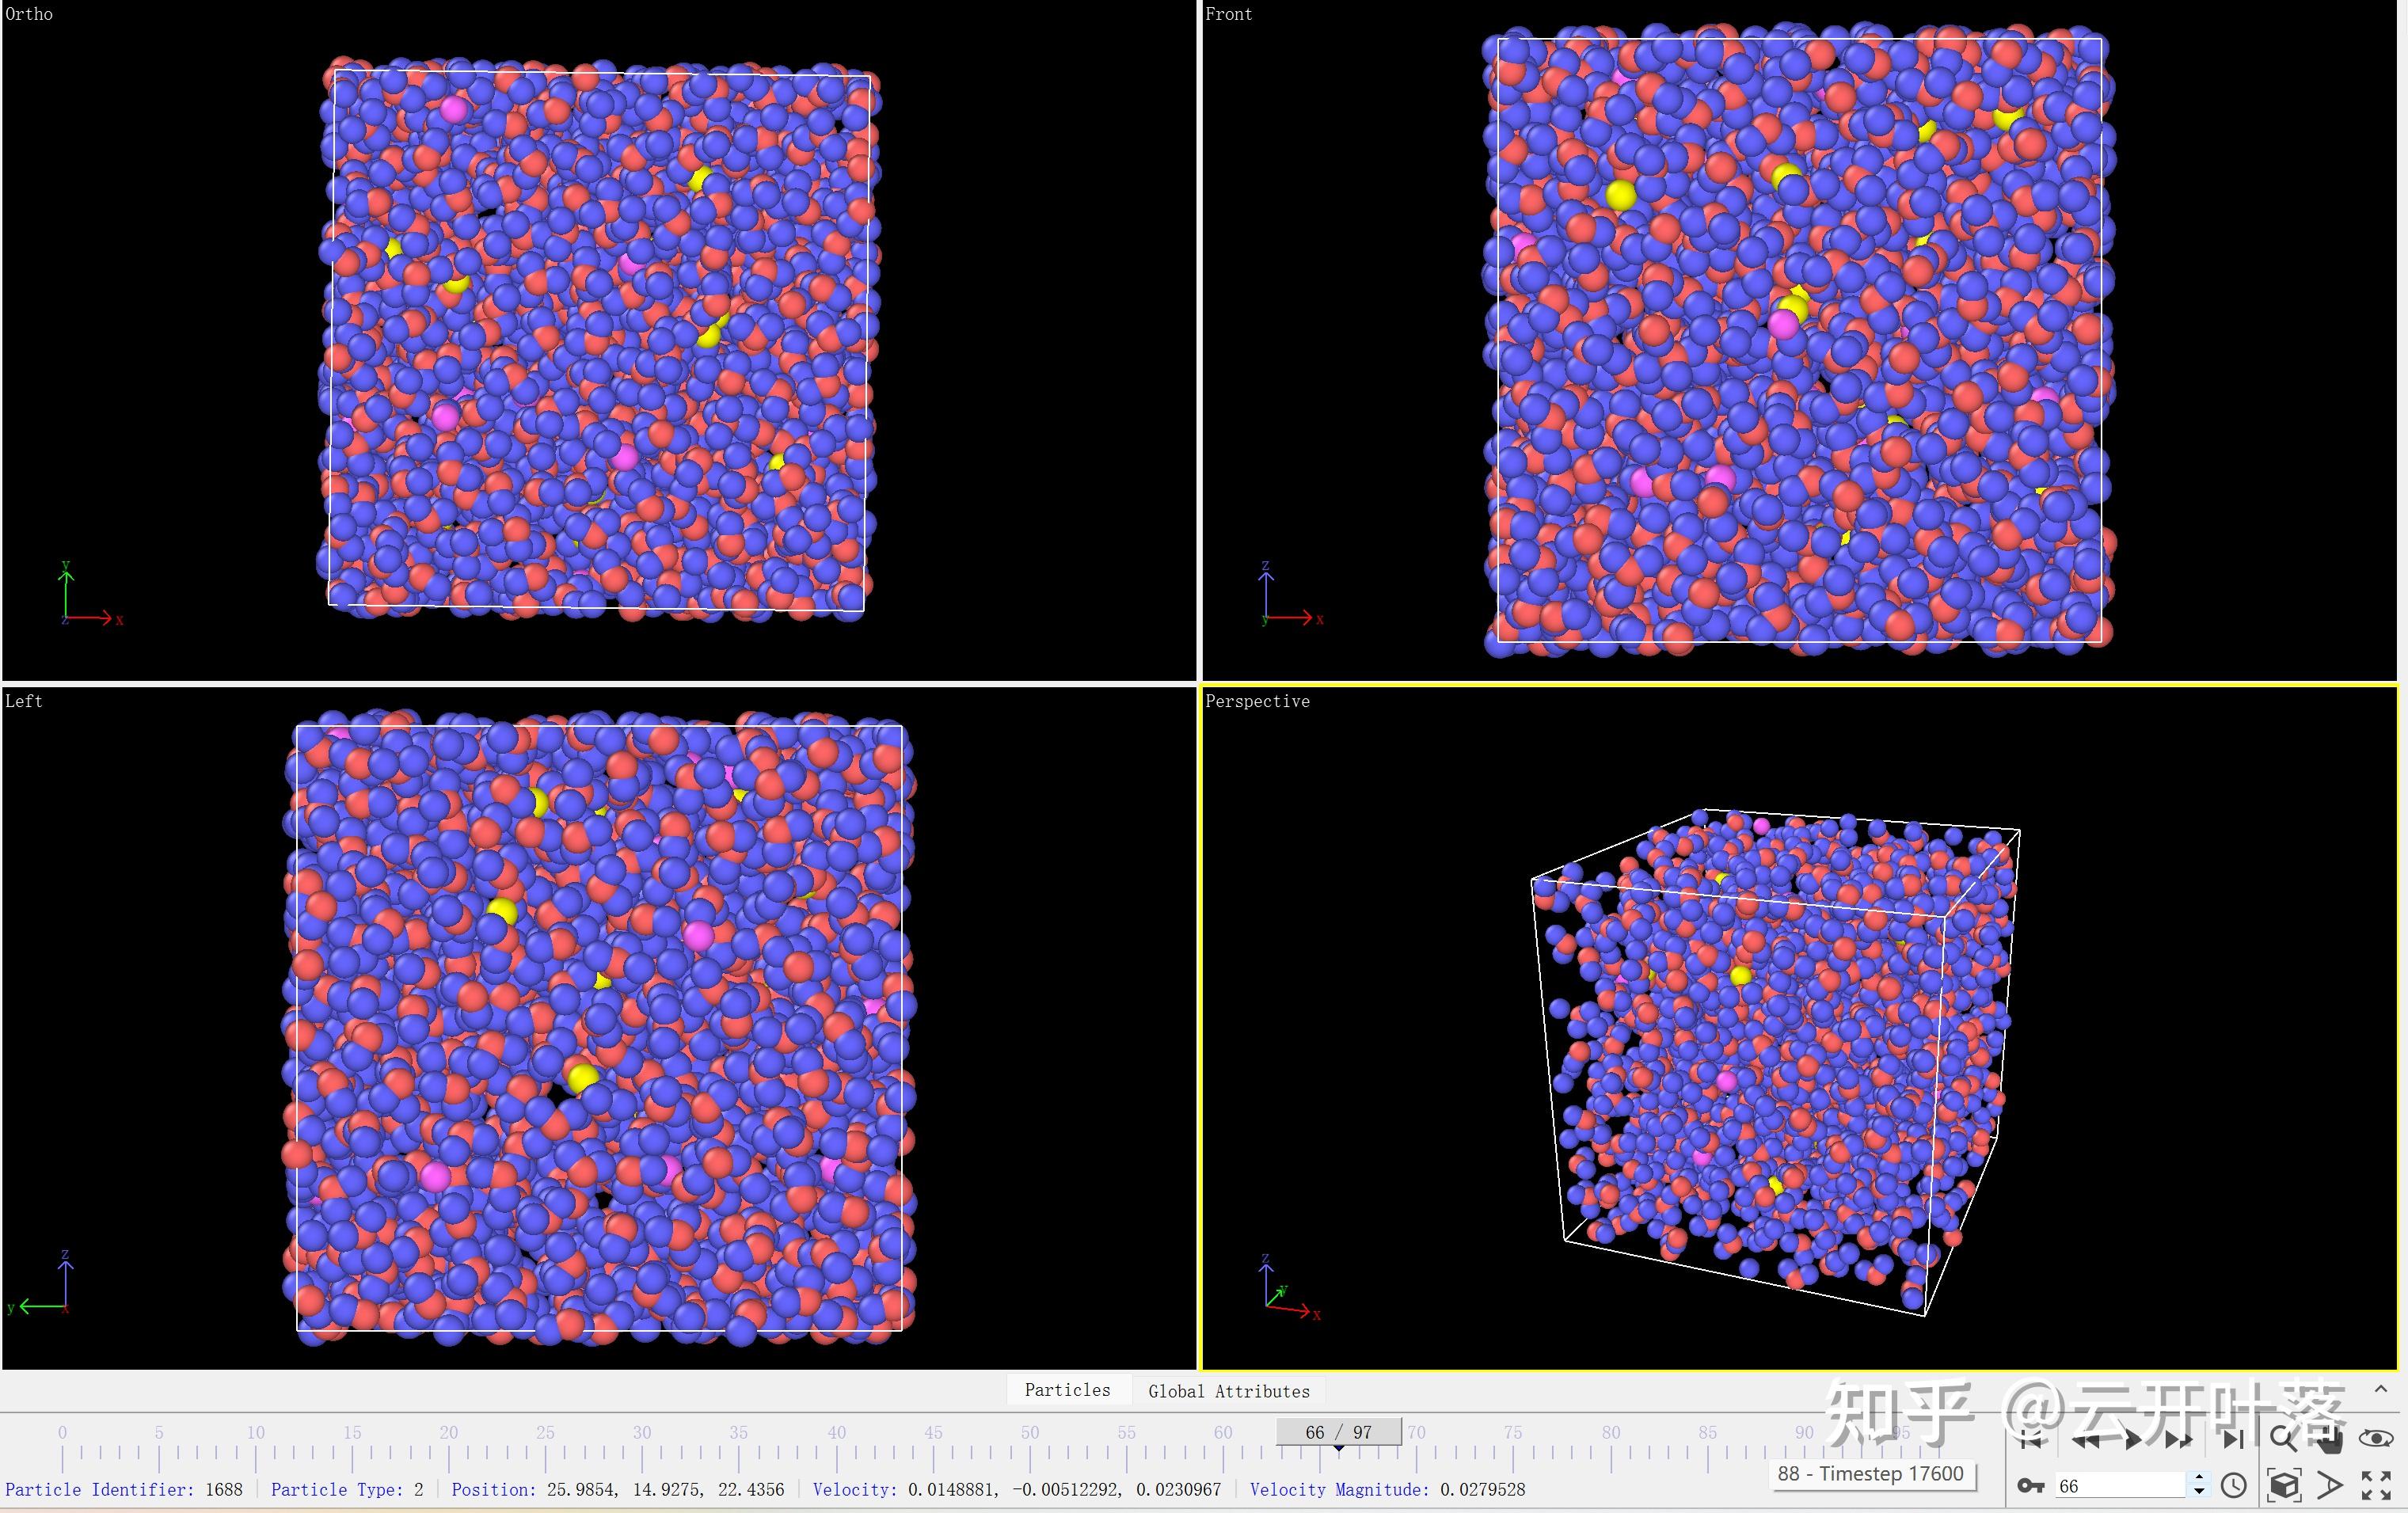
Task: Select the zoom magnifier tool
Action: coord(2282,1440)
